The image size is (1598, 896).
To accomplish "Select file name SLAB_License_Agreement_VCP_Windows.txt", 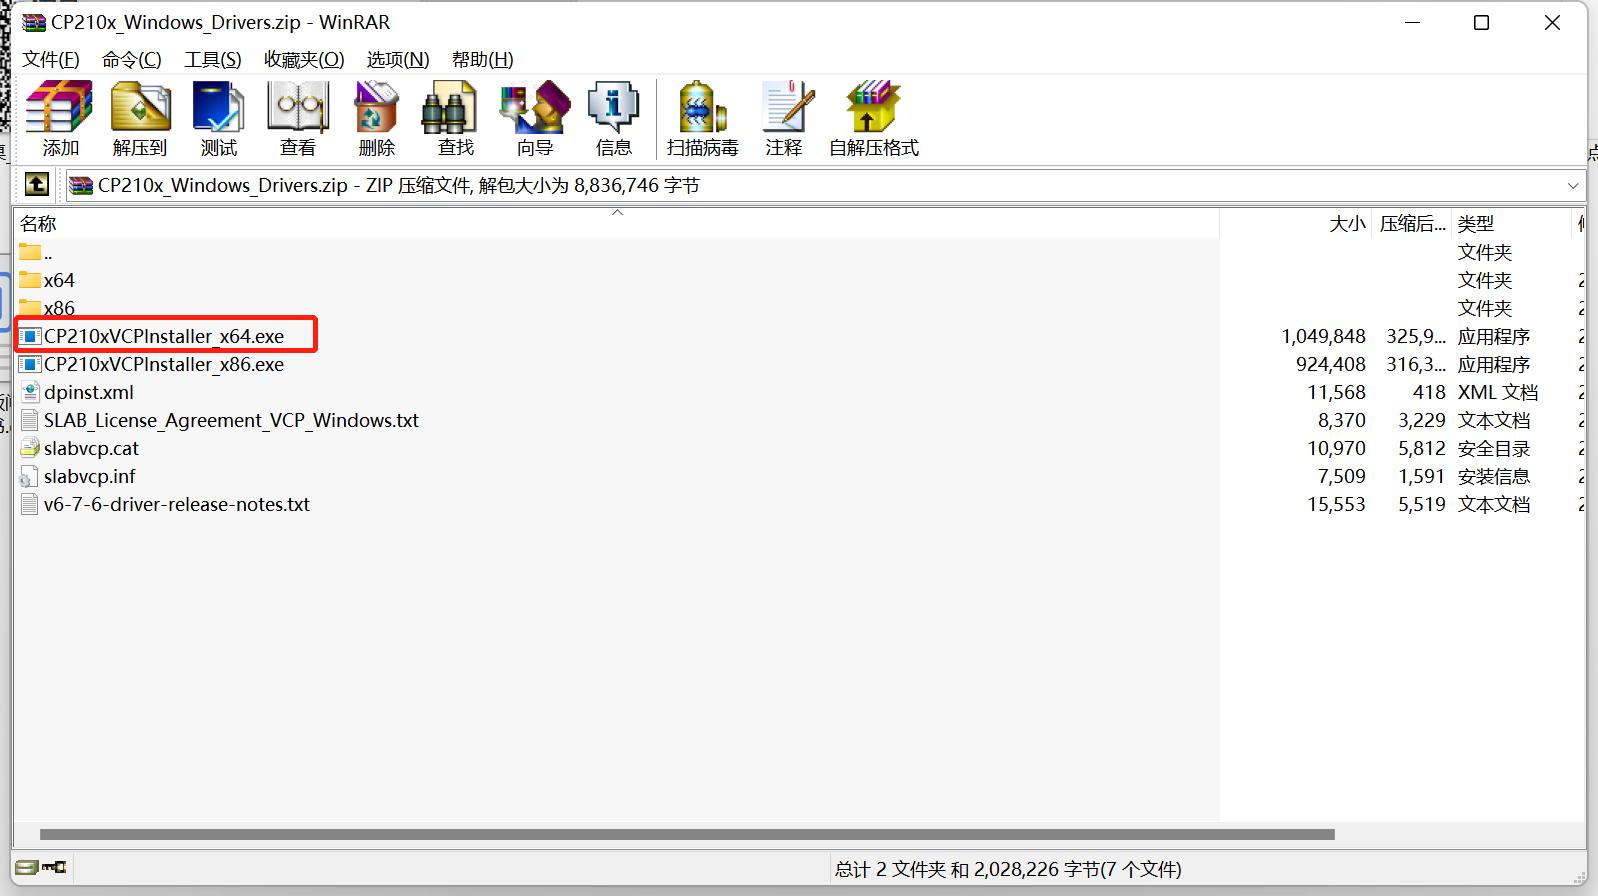I will (x=231, y=420).
